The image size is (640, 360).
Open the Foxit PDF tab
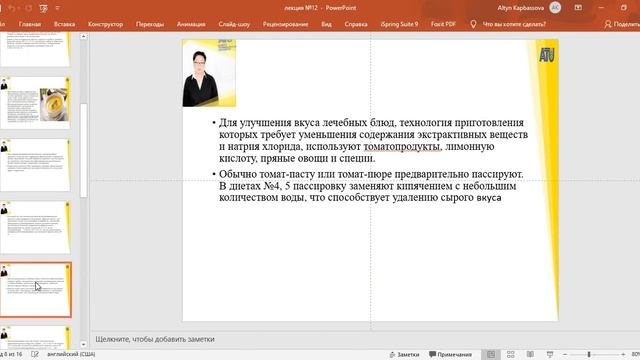[443, 24]
